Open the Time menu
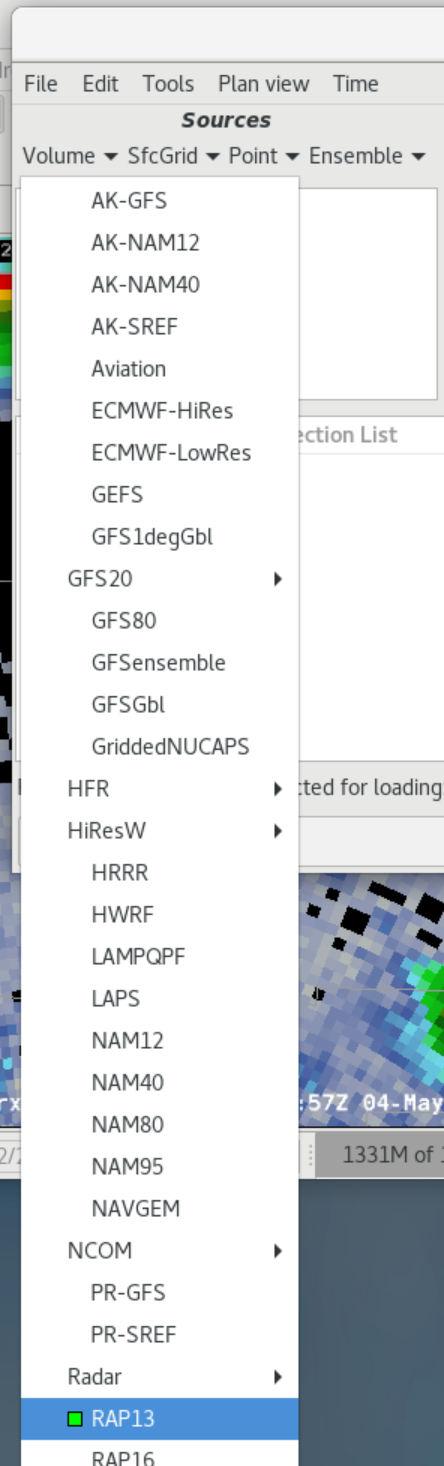The image size is (444, 1466). 356,84
